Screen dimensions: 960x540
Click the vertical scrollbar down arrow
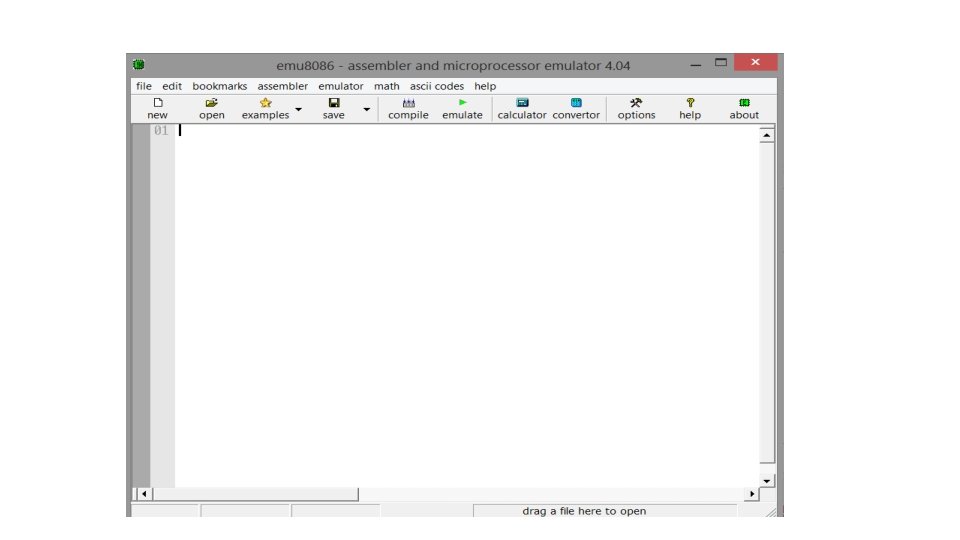tap(767, 481)
